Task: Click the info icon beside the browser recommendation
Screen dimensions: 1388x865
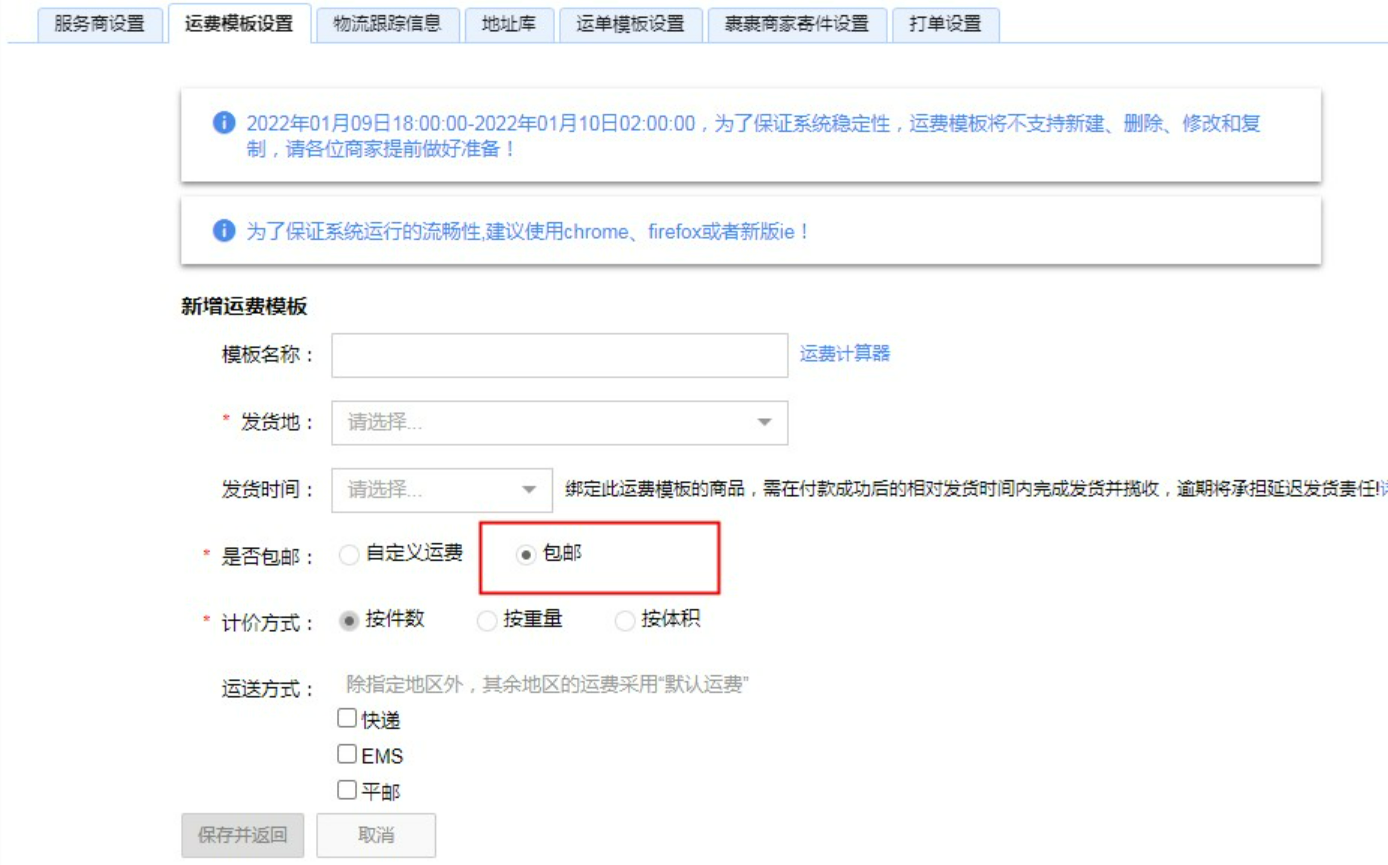Action: (223, 231)
